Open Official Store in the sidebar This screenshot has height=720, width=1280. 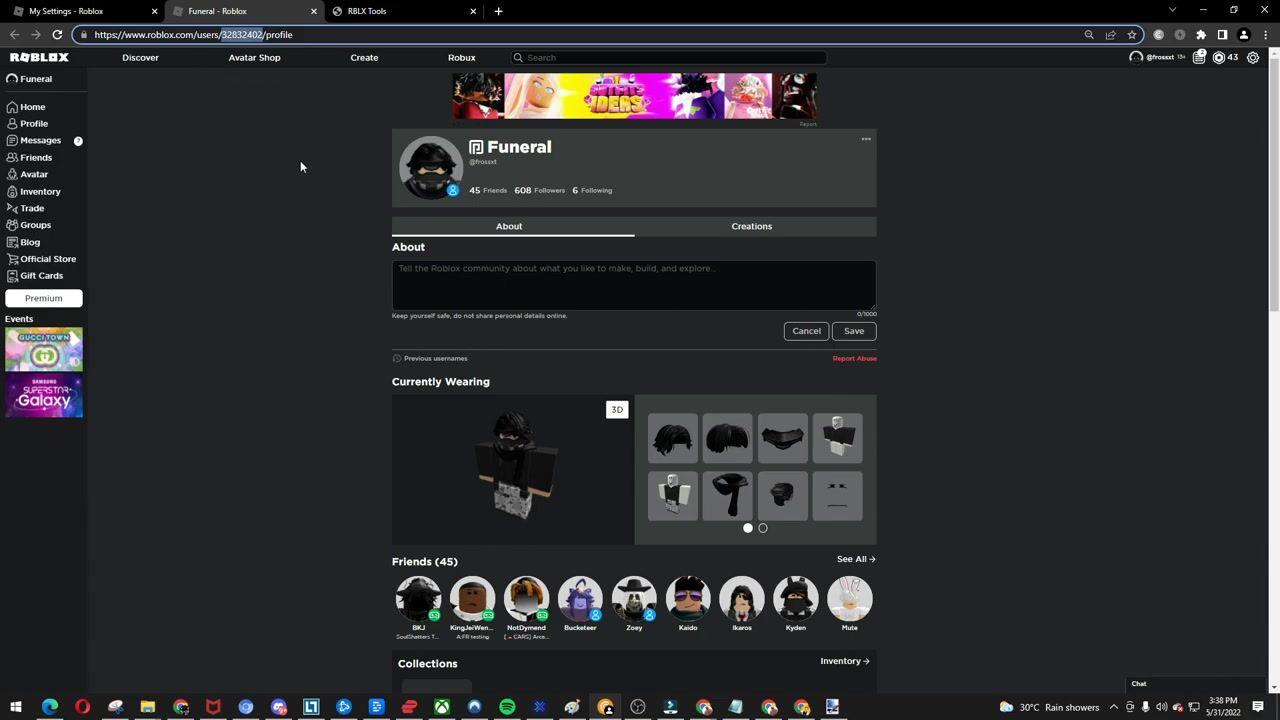[41, 259]
